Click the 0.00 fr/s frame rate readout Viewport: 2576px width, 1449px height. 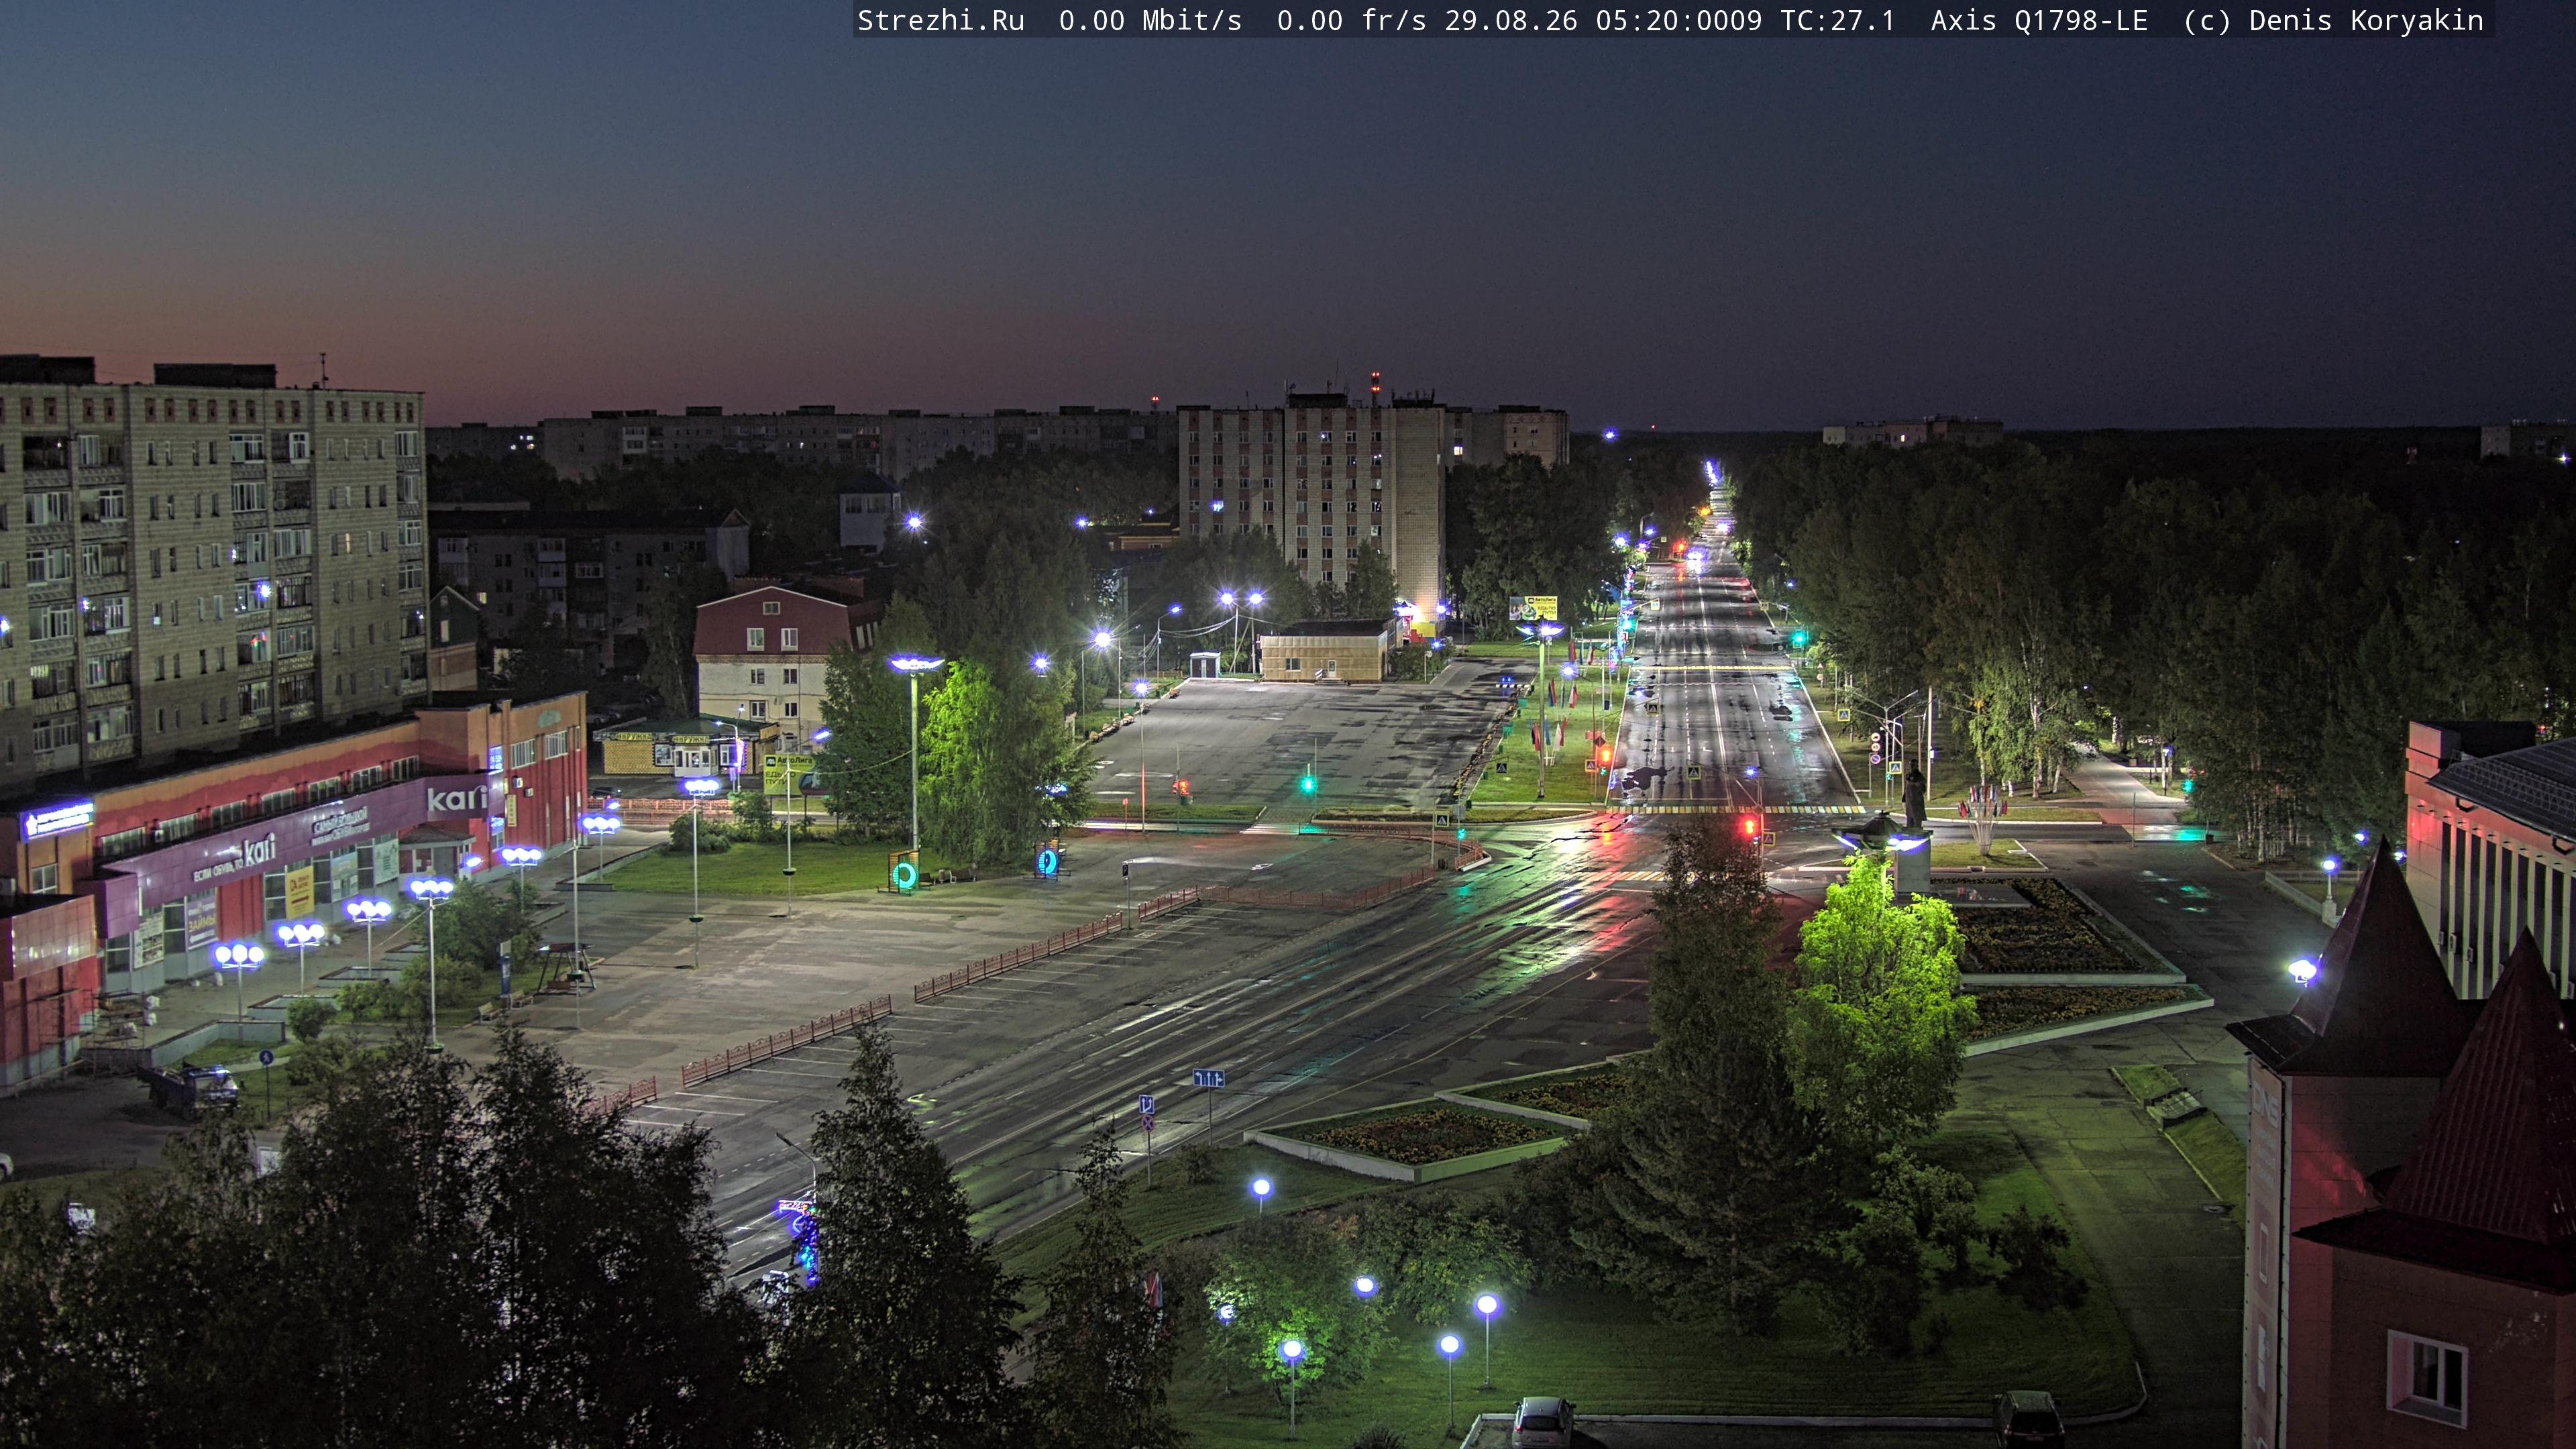[x=1351, y=20]
